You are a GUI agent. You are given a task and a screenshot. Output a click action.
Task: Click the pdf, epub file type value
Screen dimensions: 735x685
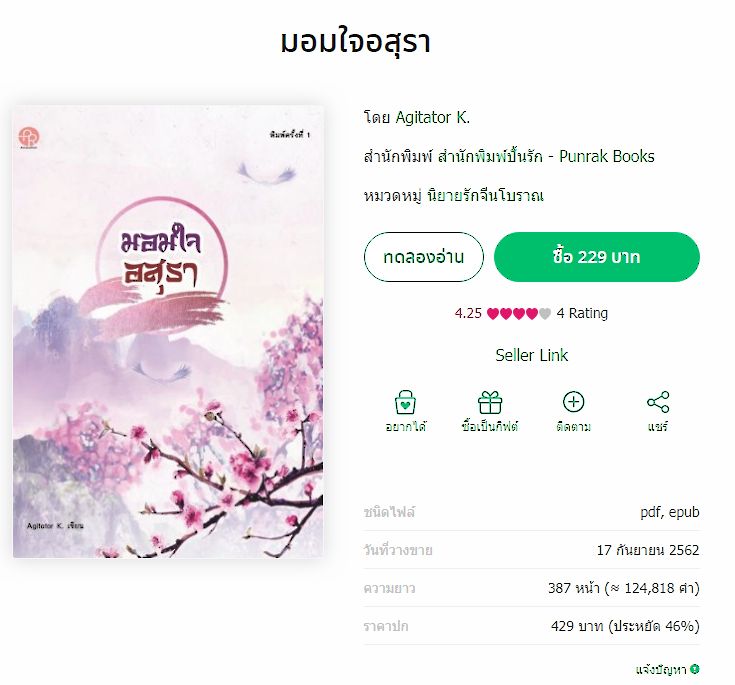670,512
